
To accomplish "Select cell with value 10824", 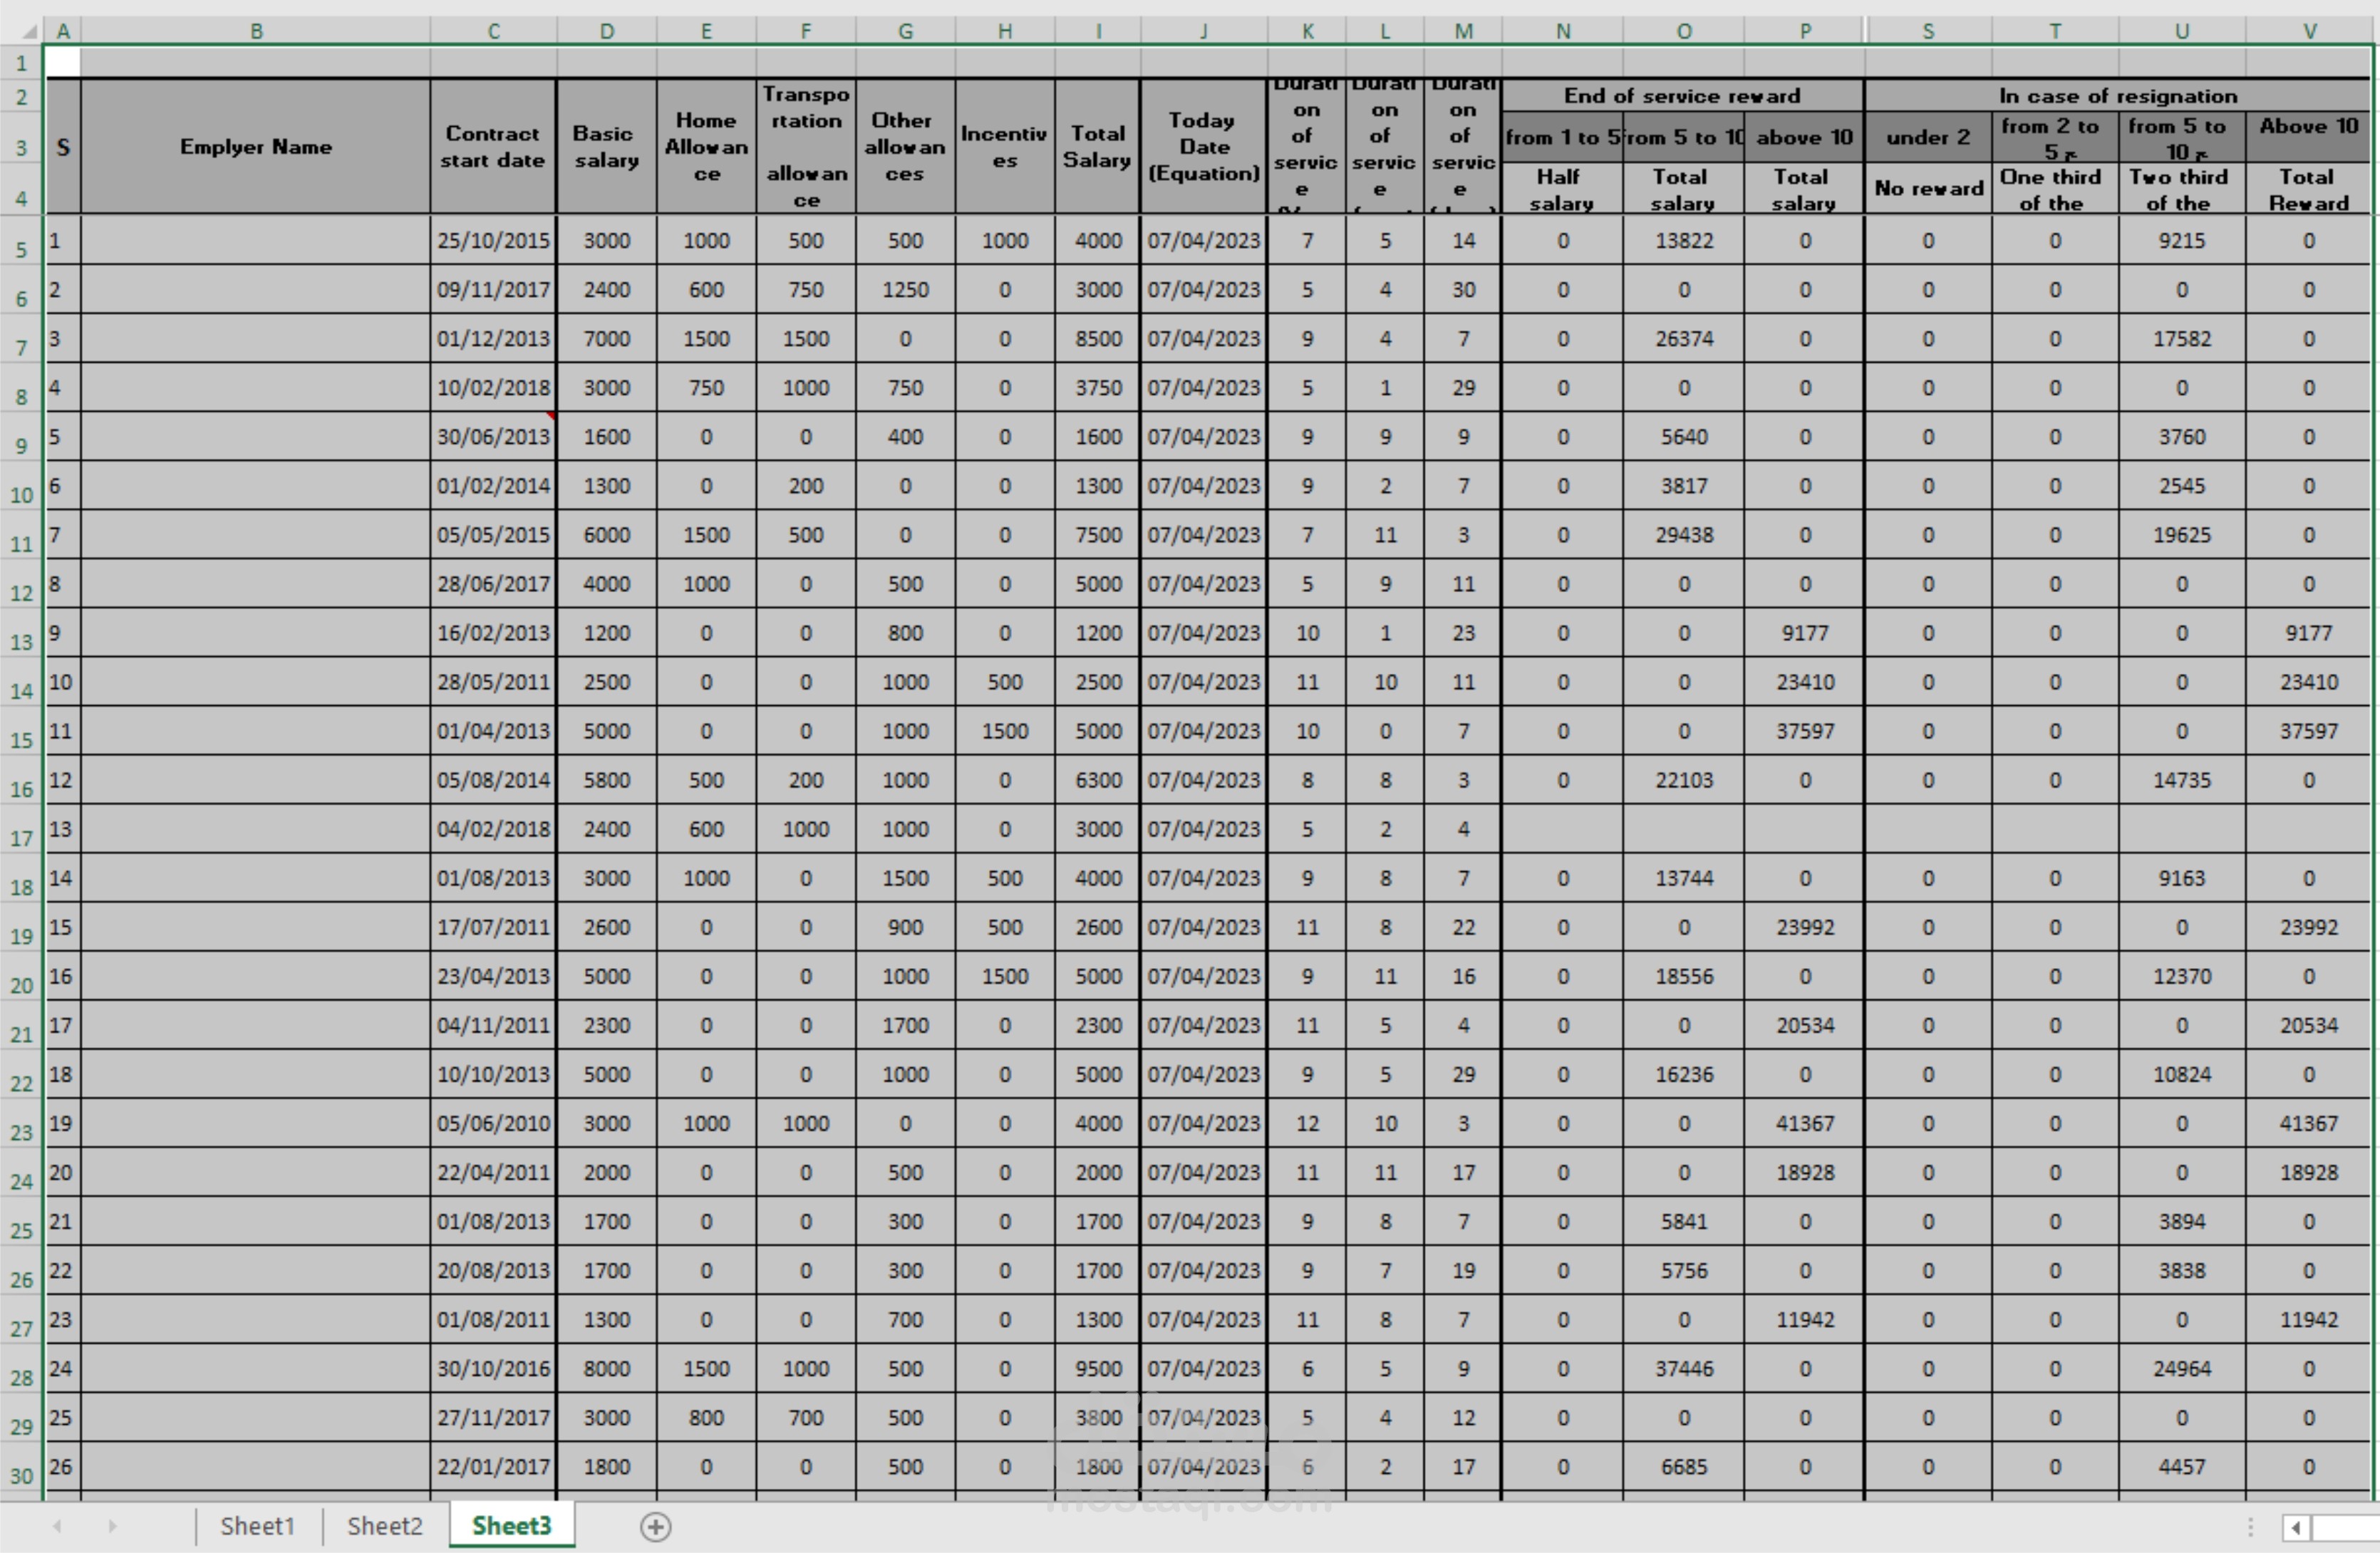I will pyautogui.click(x=2182, y=1074).
